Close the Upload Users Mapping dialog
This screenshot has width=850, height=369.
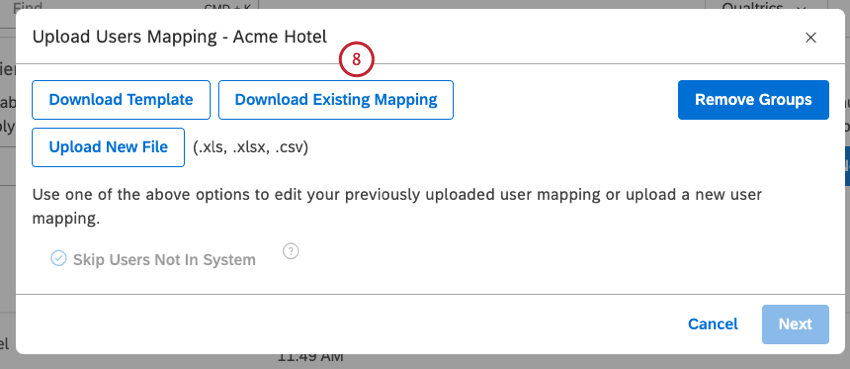pyautogui.click(x=810, y=37)
